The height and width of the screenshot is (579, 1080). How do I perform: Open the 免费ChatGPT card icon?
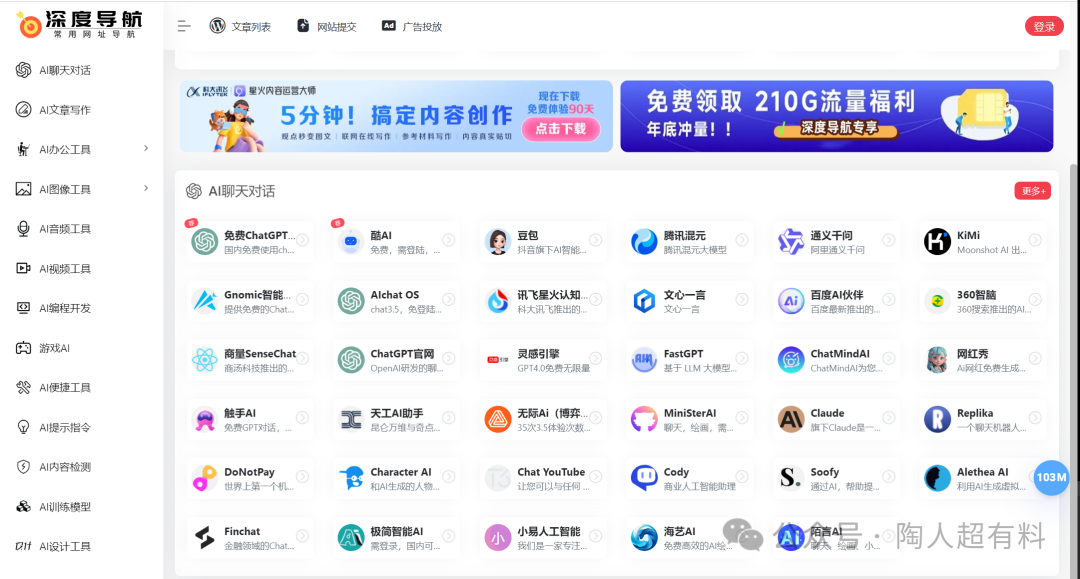click(x=205, y=242)
